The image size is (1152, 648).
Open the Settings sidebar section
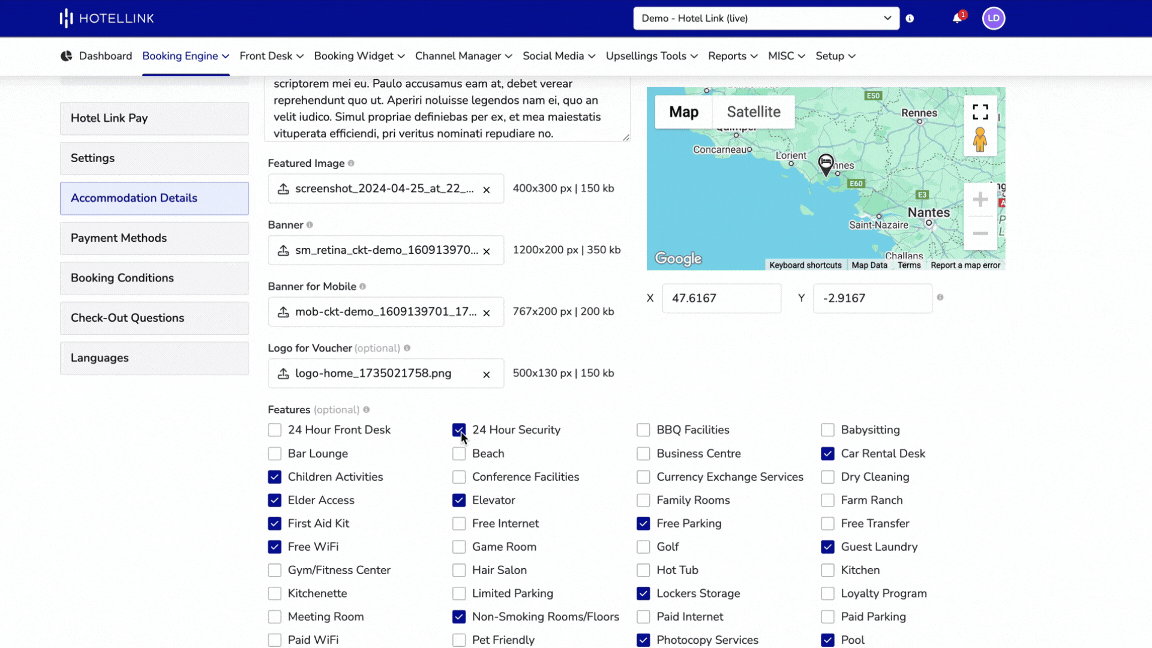tap(154, 158)
